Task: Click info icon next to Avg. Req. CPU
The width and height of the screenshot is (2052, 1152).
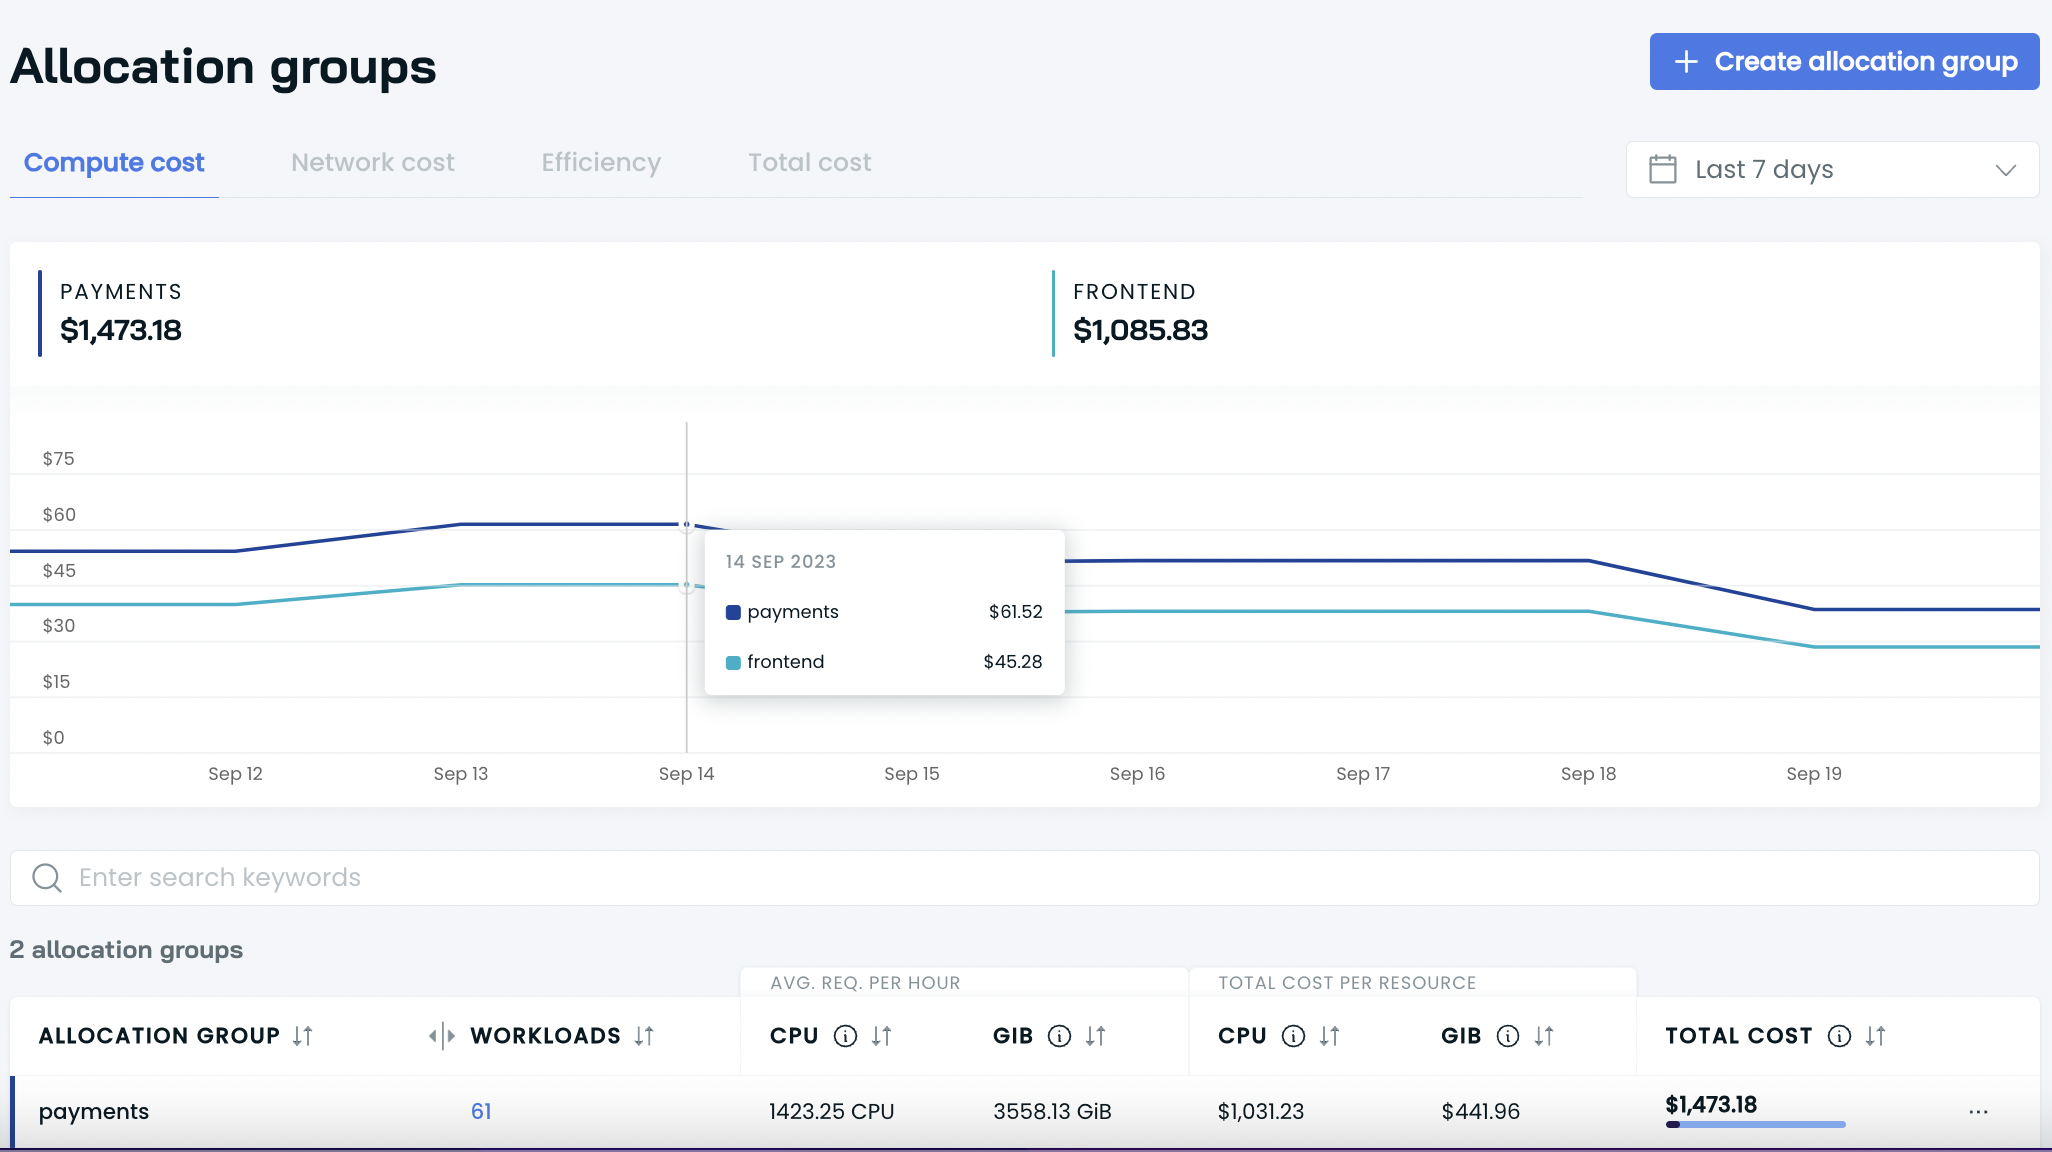Action: coord(845,1036)
